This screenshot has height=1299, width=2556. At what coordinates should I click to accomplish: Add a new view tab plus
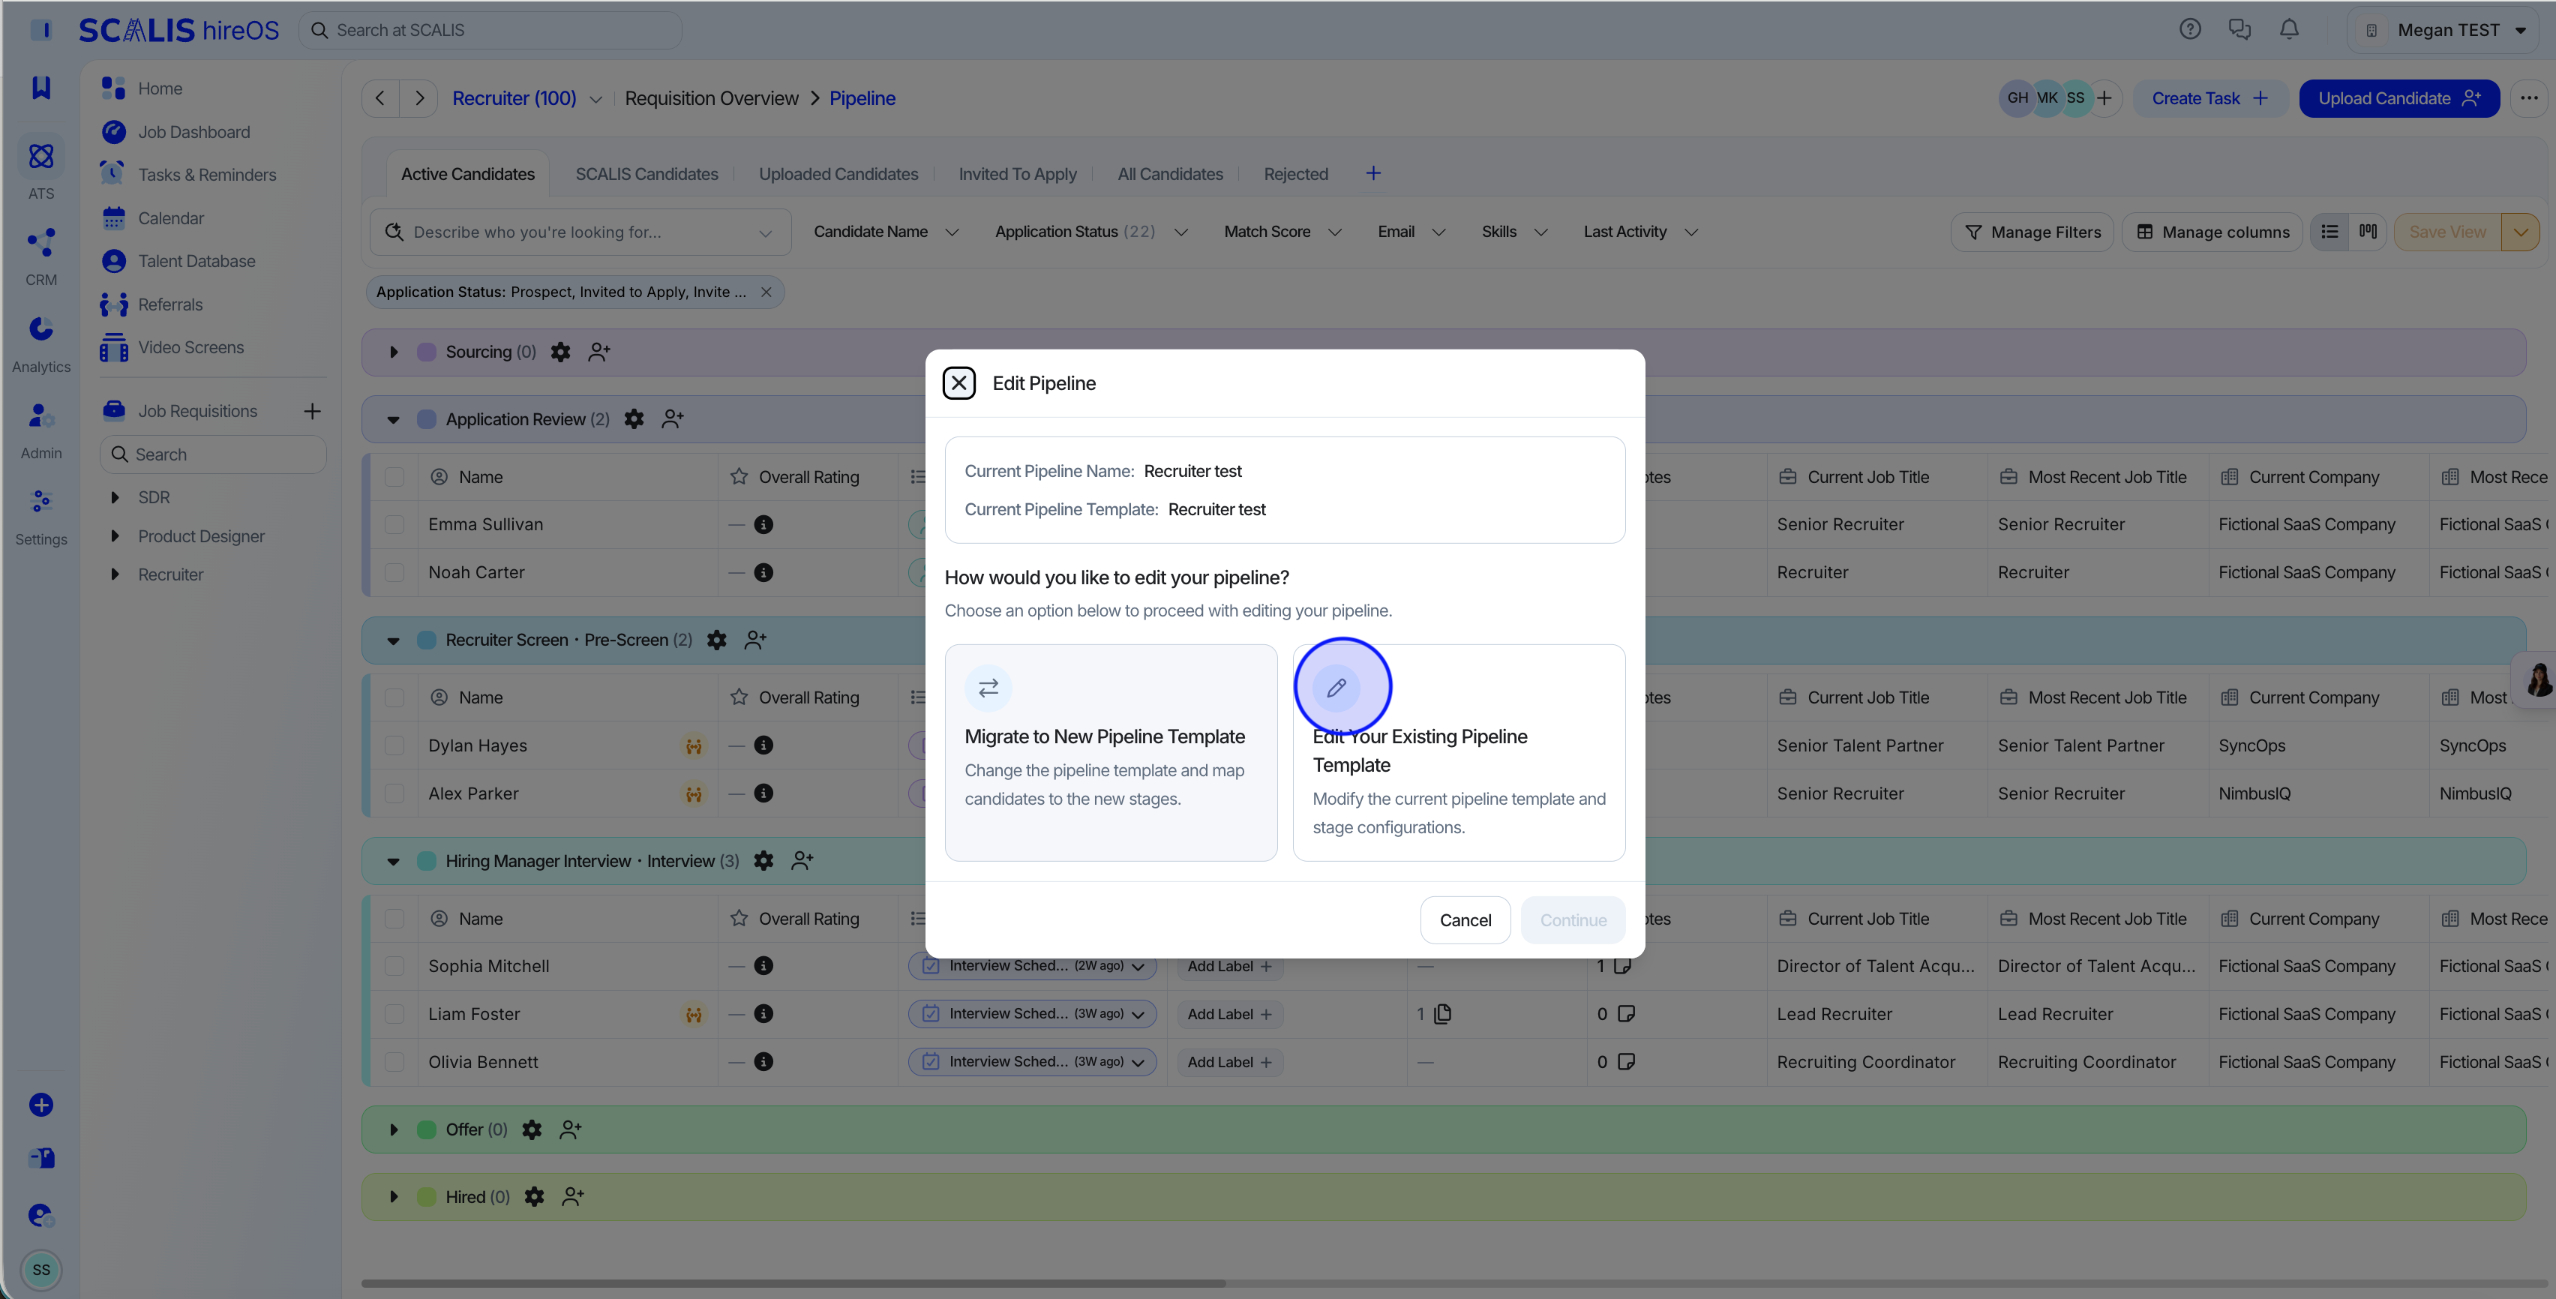click(x=1373, y=173)
